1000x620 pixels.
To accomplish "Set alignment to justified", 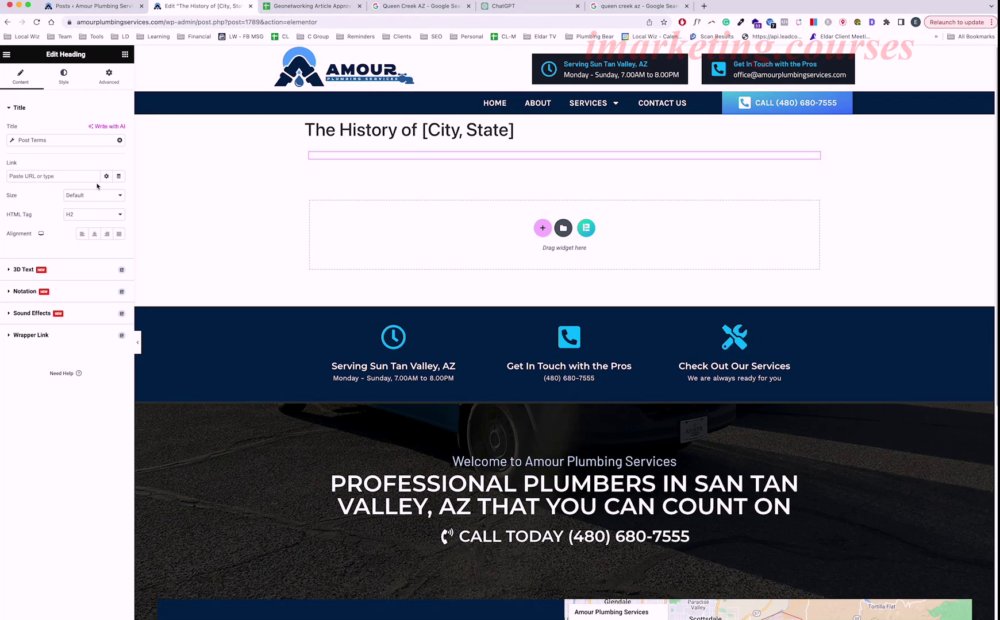I will tap(119, 234).
